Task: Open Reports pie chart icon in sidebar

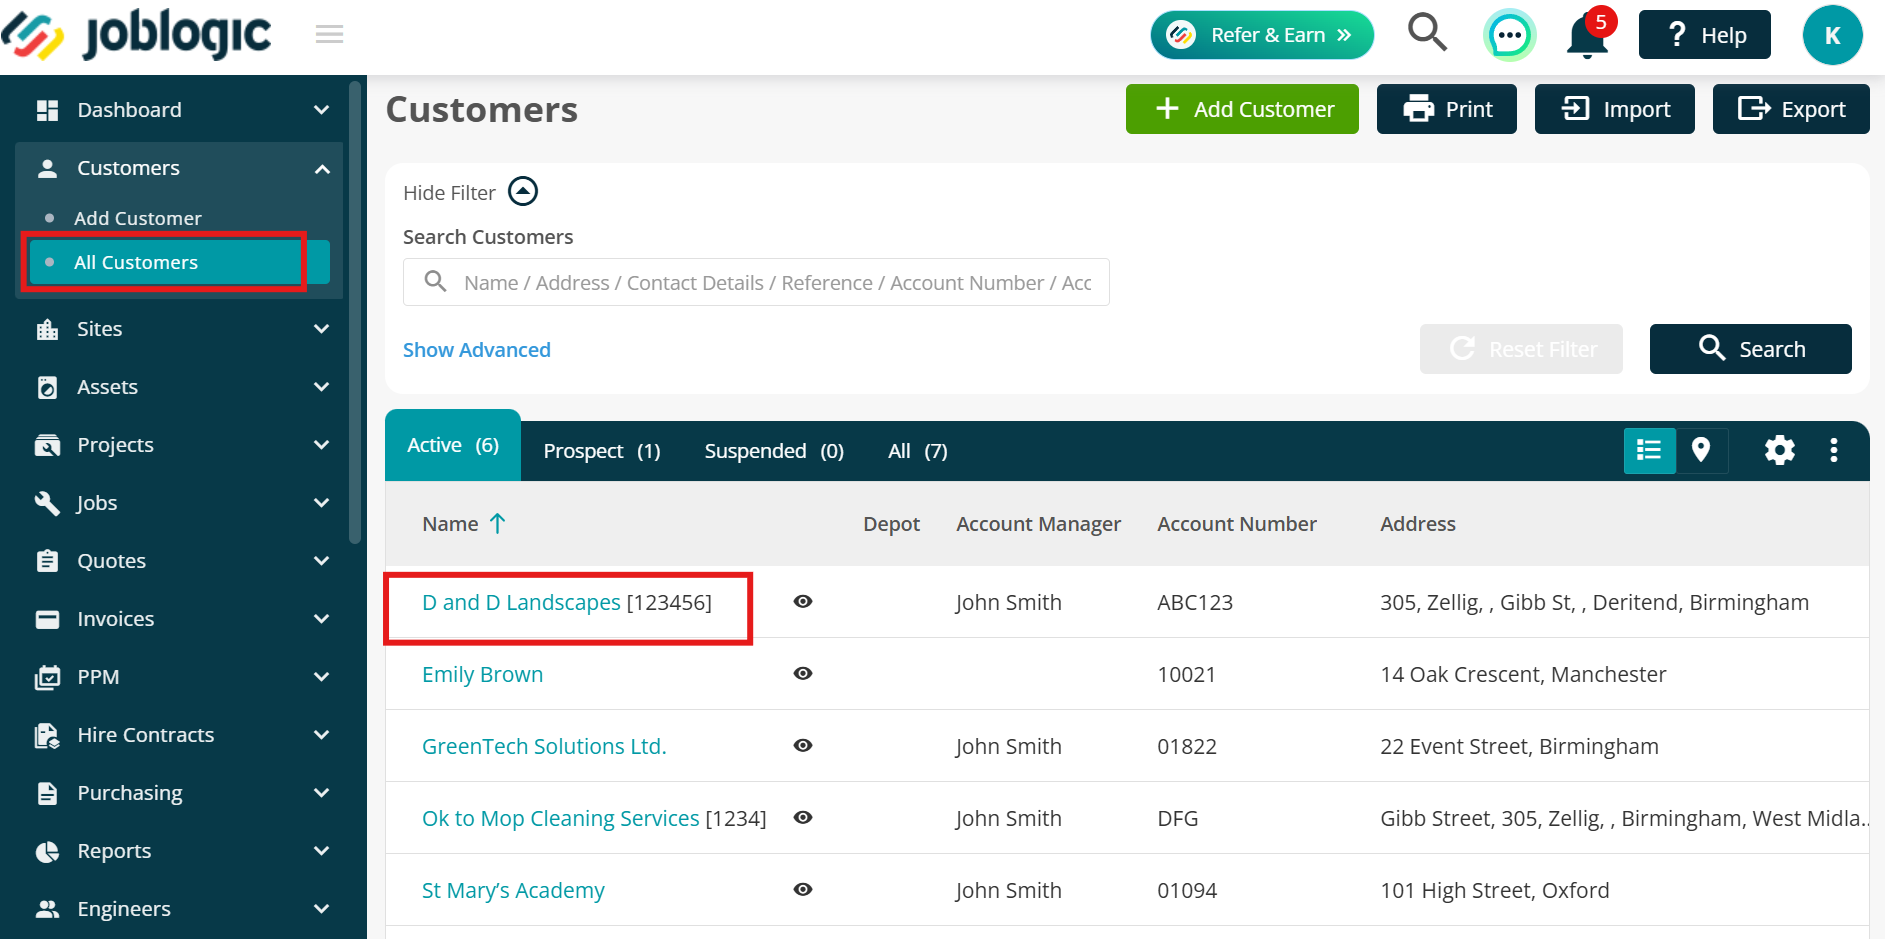Action: click(47, 851)
